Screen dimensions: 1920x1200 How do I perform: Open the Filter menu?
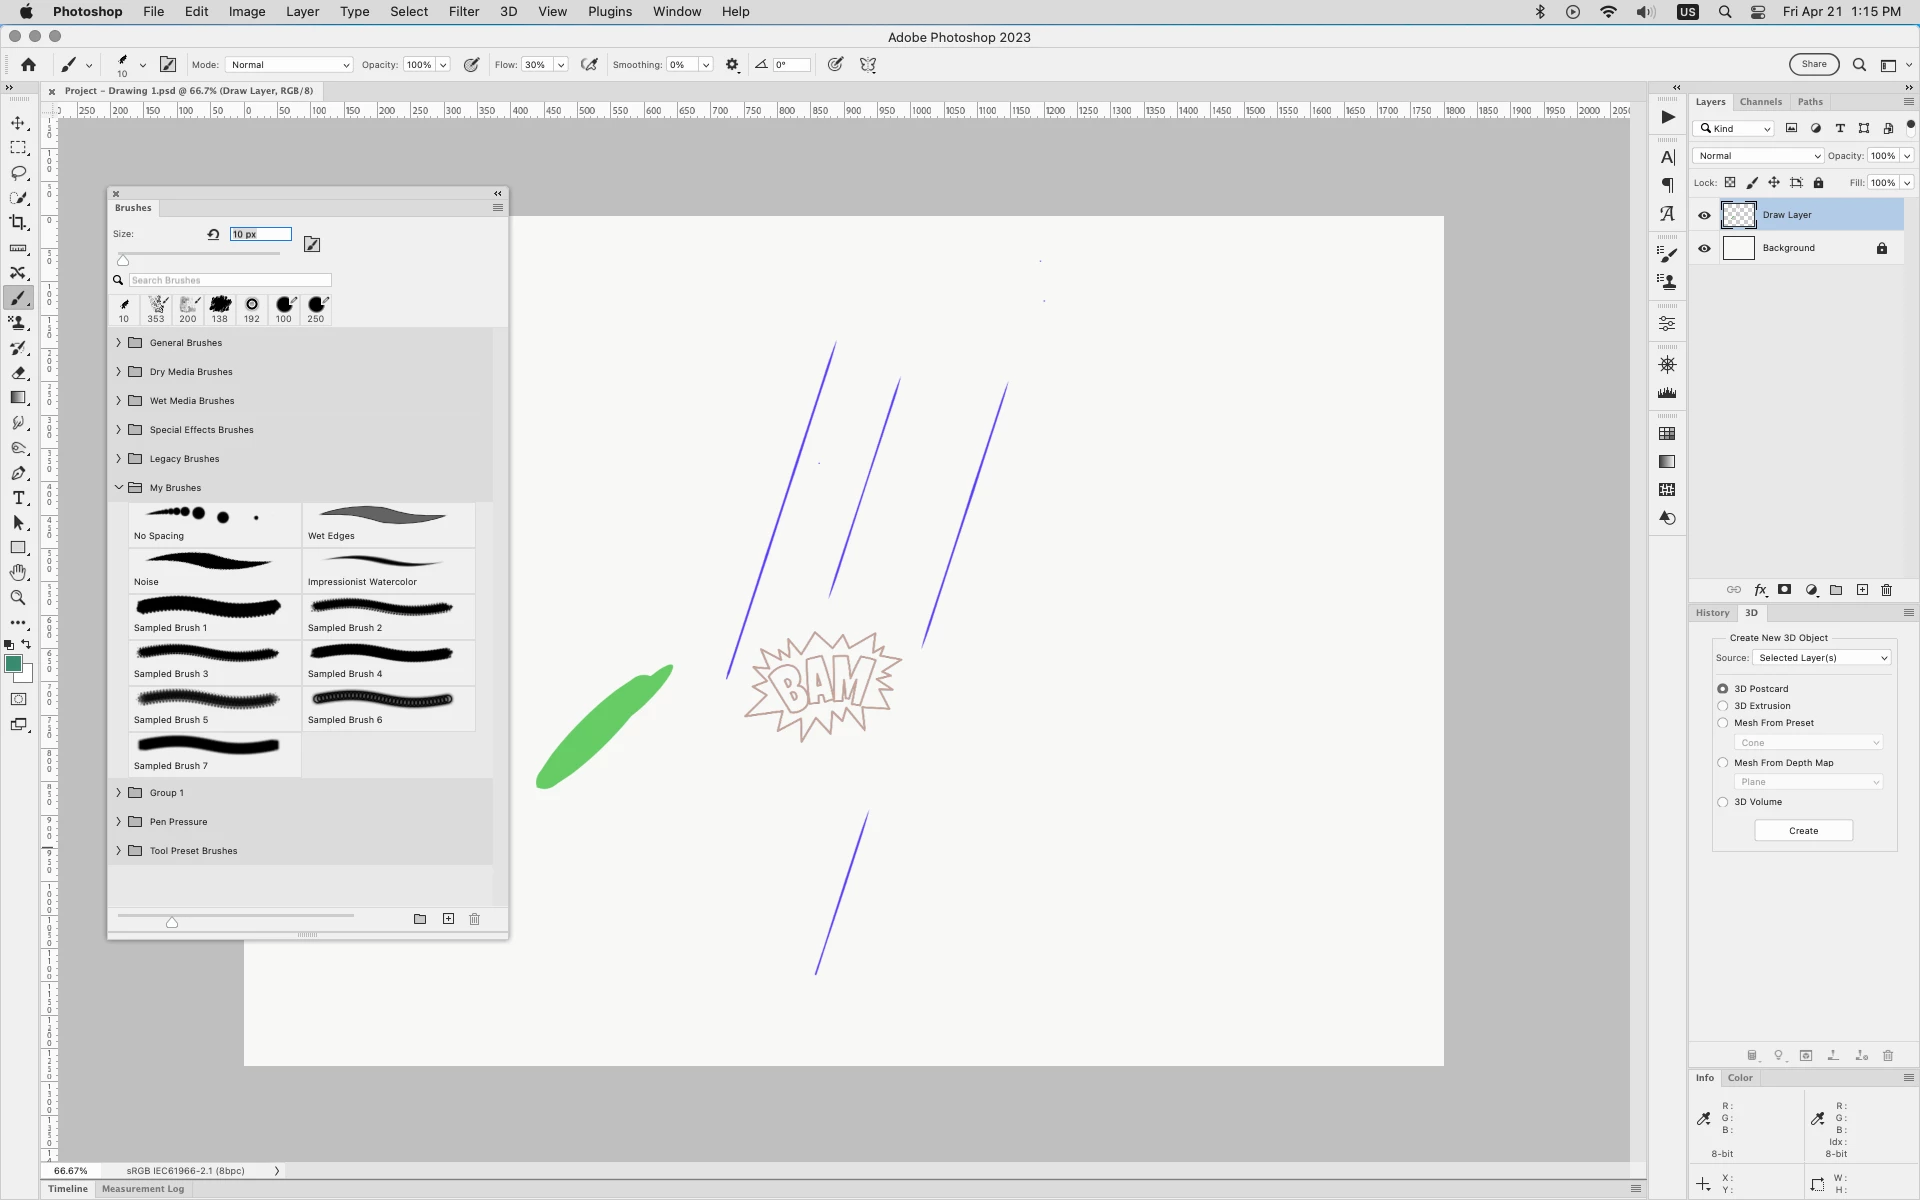(463, 12)
